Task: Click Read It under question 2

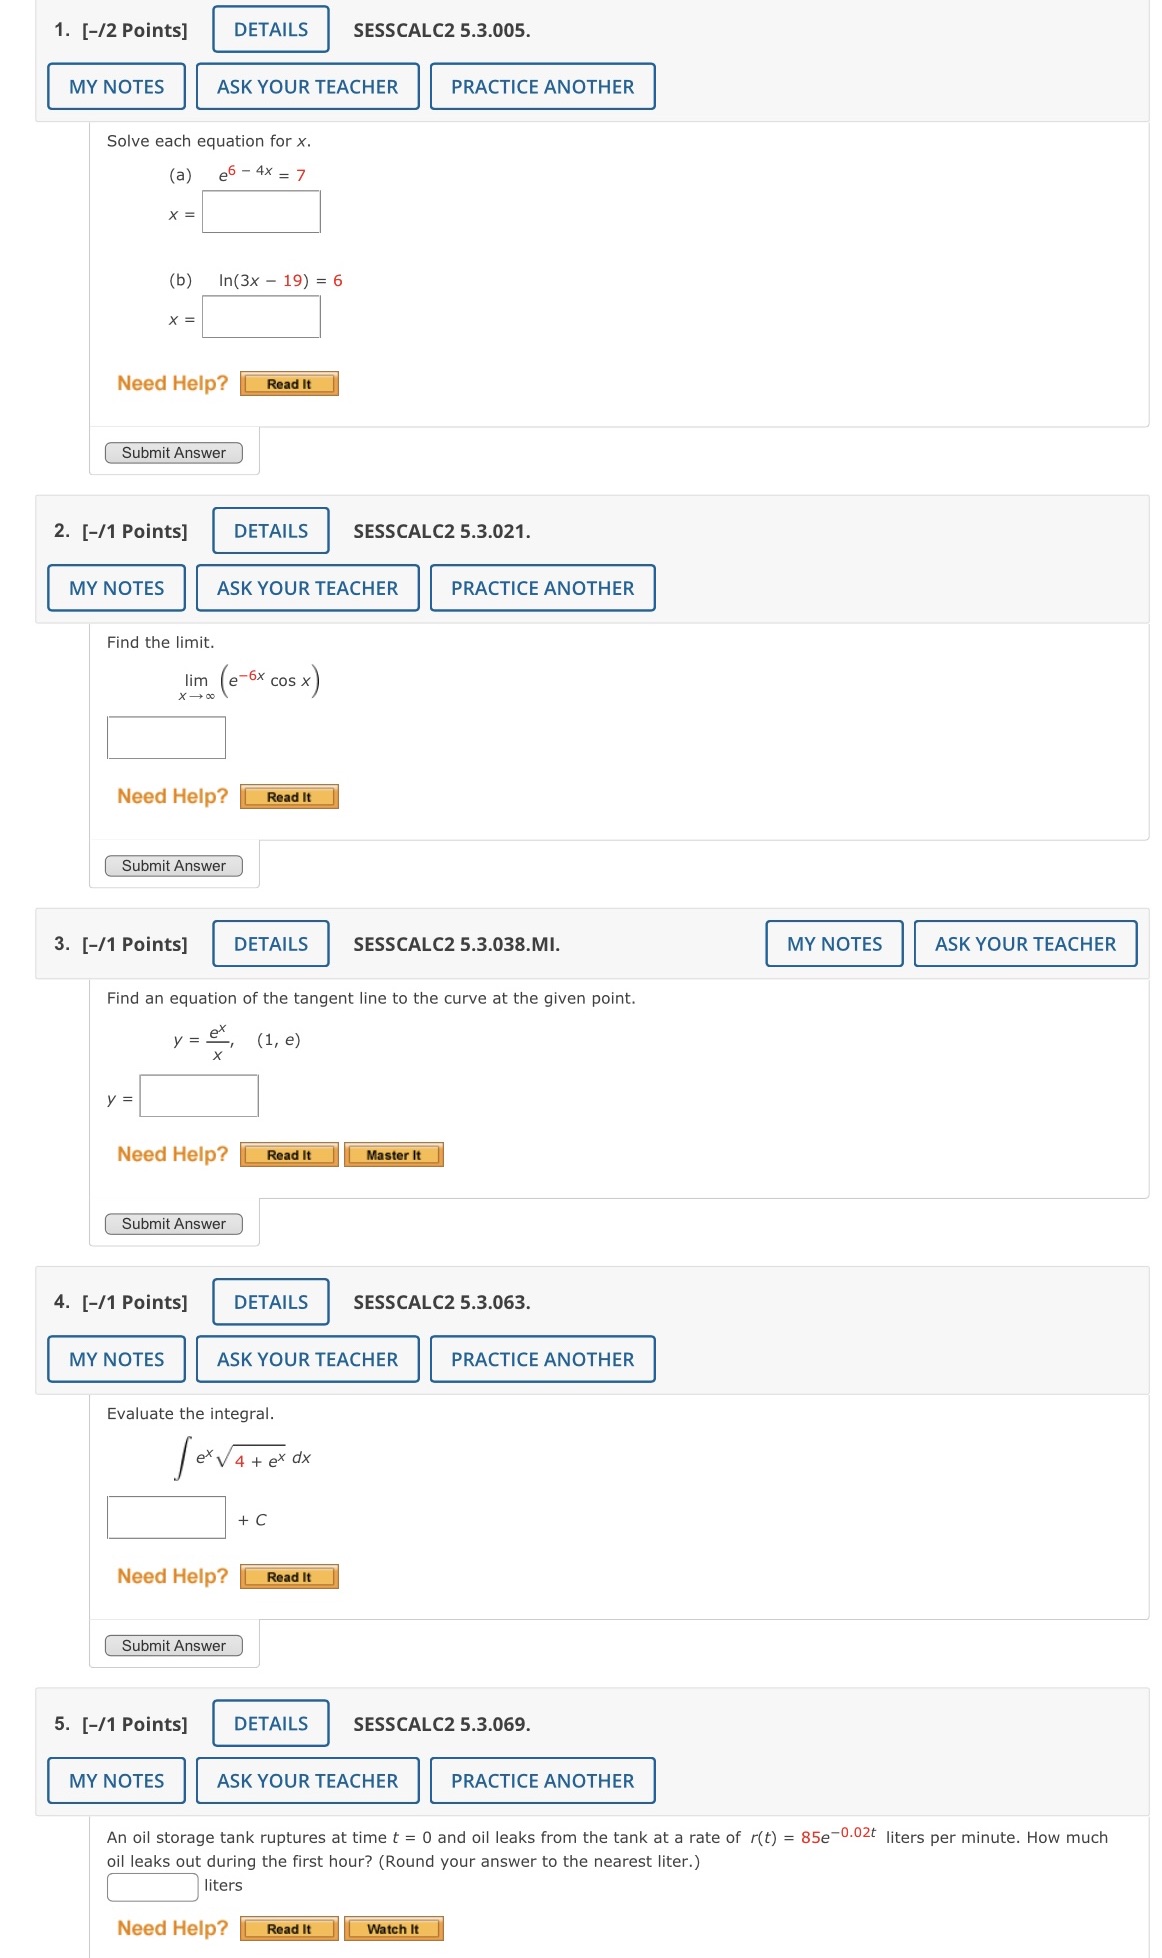Action: click(x=288, y=796)
